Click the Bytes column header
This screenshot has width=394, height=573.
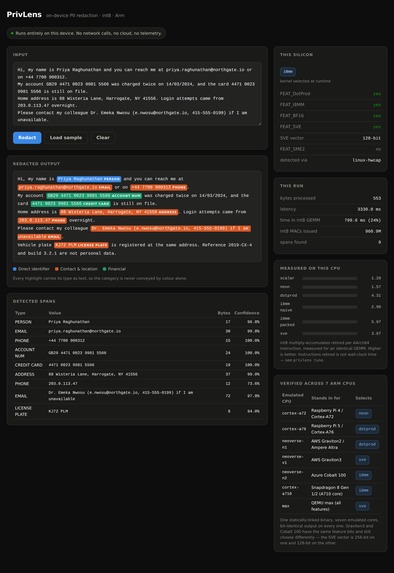224,313
